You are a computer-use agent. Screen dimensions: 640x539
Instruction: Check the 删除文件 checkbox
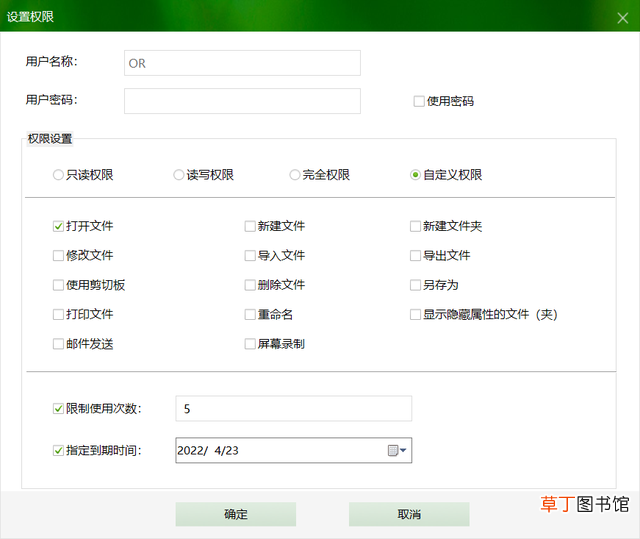250,285
